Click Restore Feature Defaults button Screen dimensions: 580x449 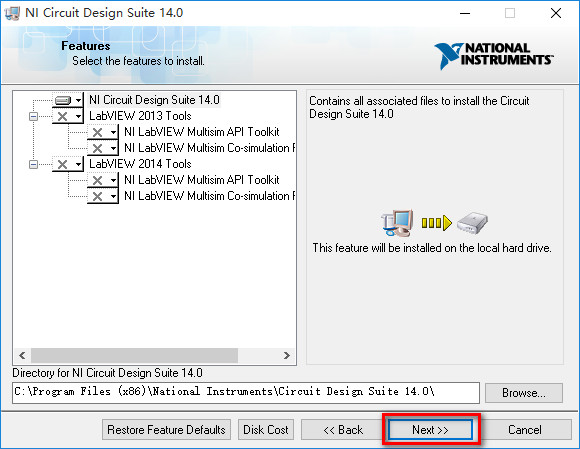point(166,430)
